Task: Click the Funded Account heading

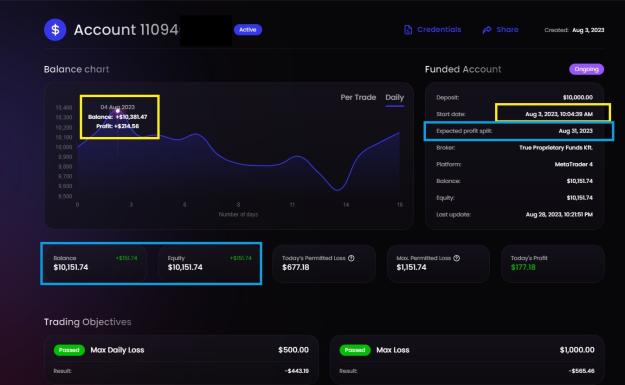Action: click(463, 69)
